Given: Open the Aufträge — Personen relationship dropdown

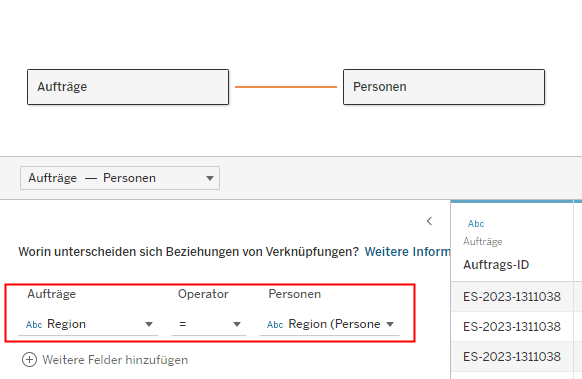Looking at the screenshot, I should pyautogui.click(x=120, y=178).
